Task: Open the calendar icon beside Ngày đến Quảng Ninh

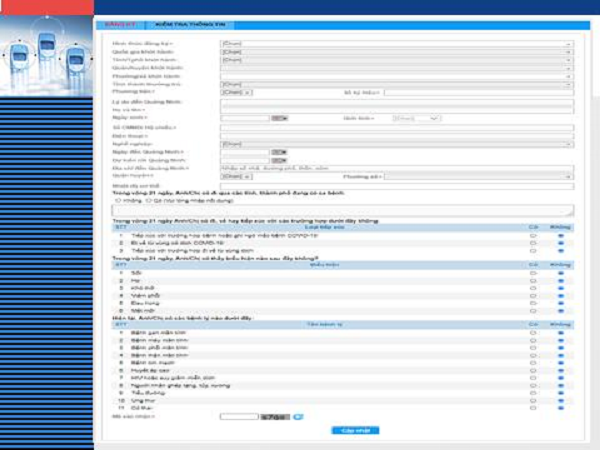Action: [280, 152]
